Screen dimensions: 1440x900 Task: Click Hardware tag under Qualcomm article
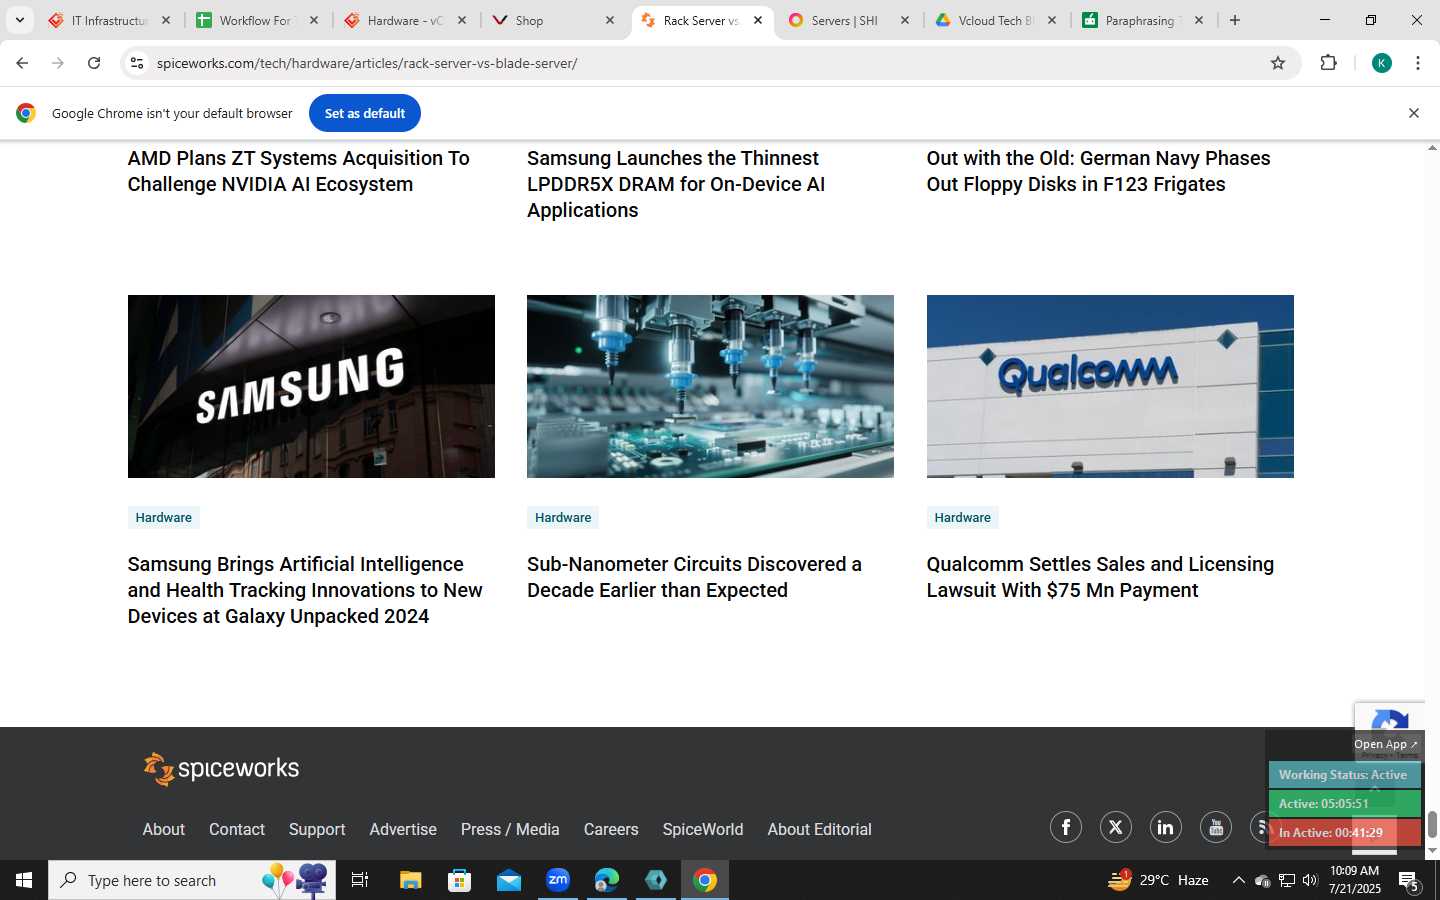click(963, 517)
